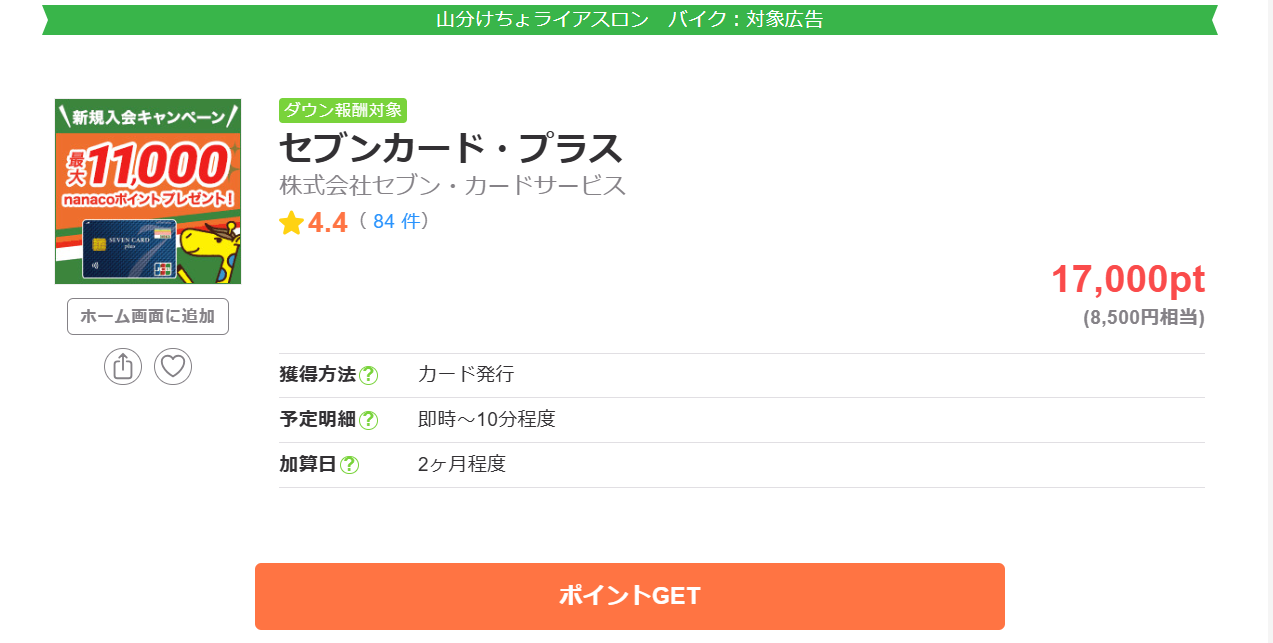Click the セブンカード campaign thumbnail image
This screenshot has width=1273, height=643.
pyautogui.click(x=148, y=191)
